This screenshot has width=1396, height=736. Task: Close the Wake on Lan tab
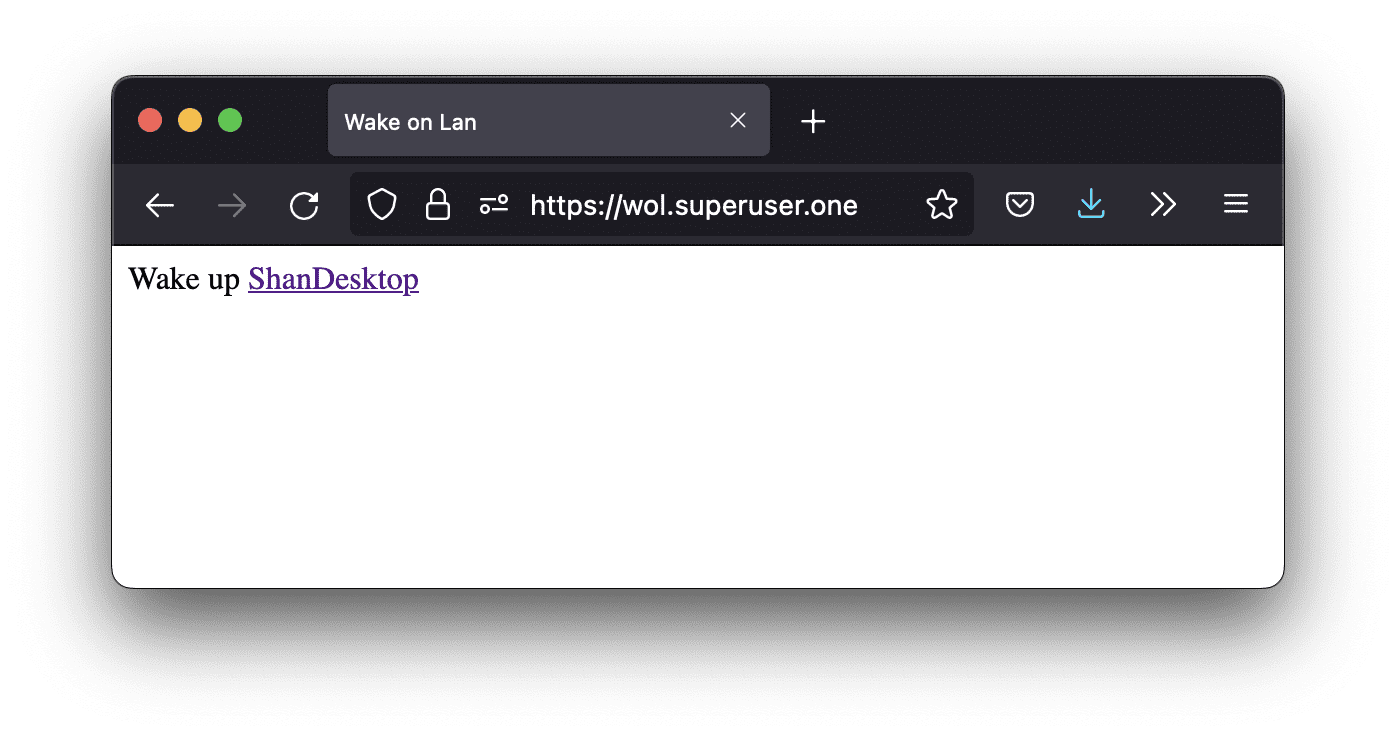[738, 120]
